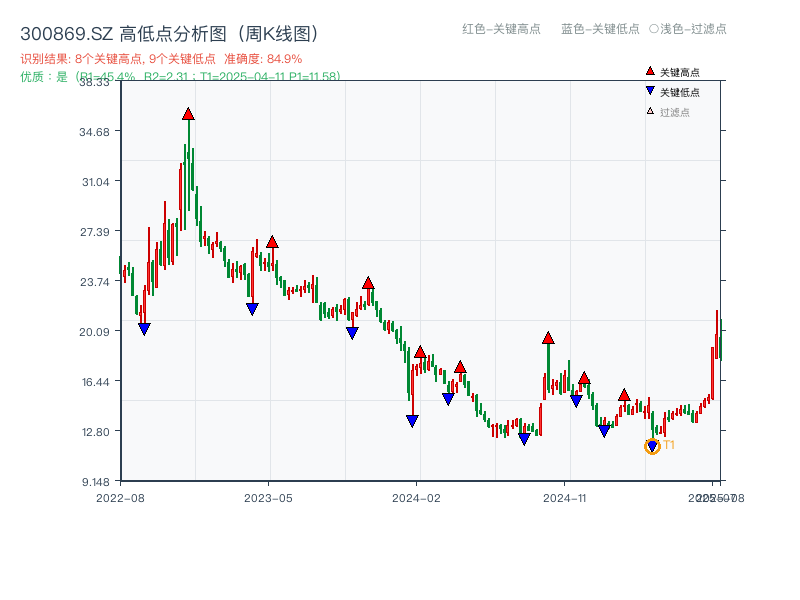800x600 pixels.
Task: Click the chart title 300869.SZ 高低点分析图
Action: pos(169,34)
